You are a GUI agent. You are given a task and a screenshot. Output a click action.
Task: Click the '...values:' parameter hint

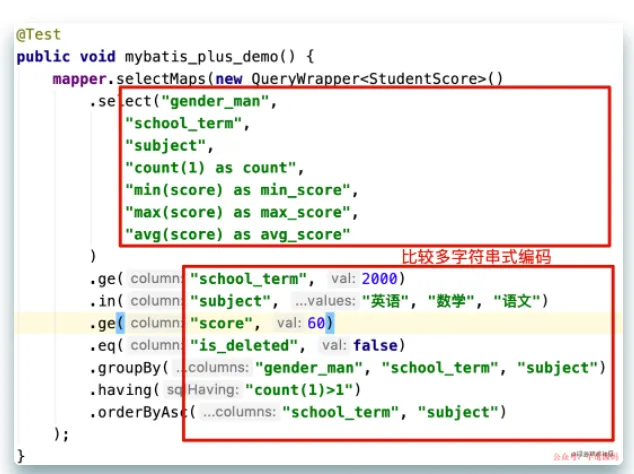pyautogui.click(x=325, y=301)
